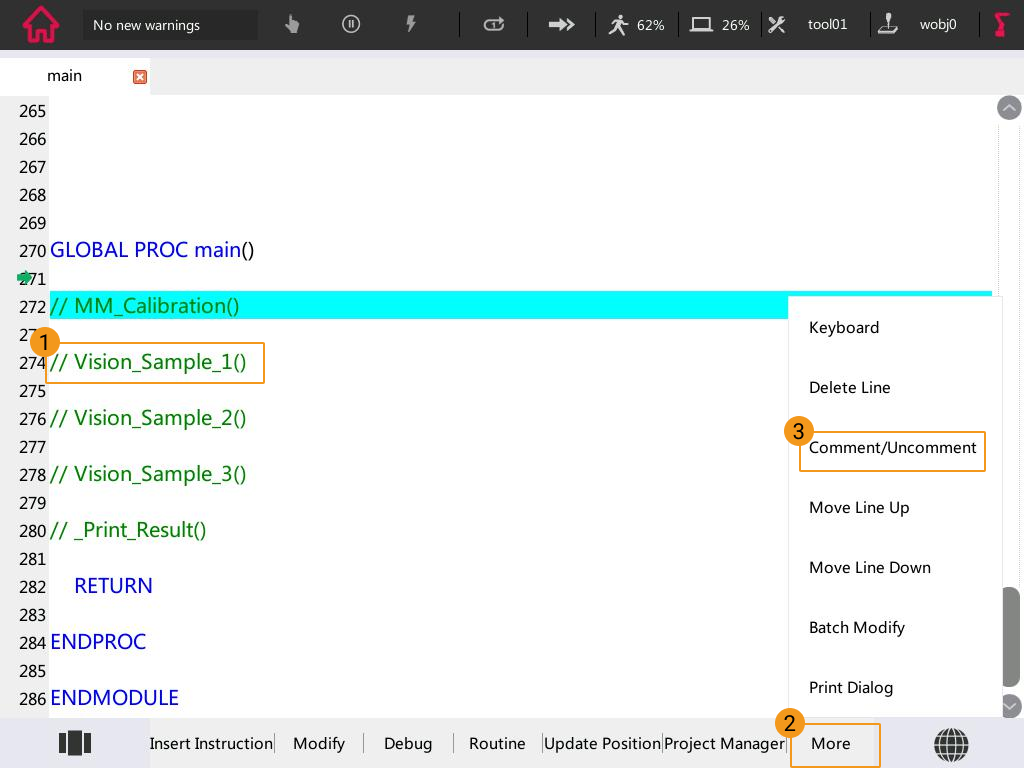Open the wobj0 work object selector
Screen dimensions: 1024x768
click(x=919, y=25)
